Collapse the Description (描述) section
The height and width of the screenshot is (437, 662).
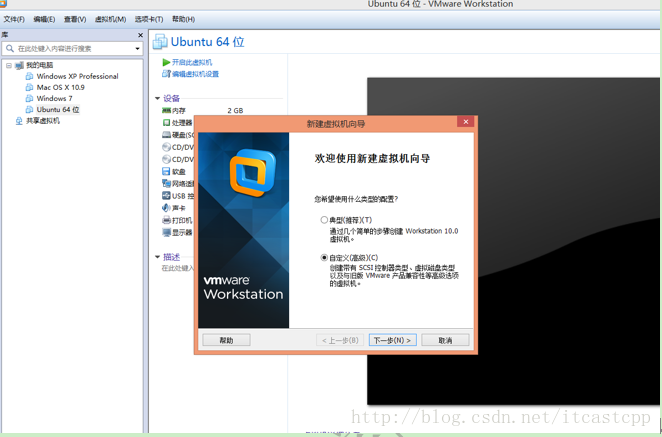pyautogui.click(x=157, y=257)
